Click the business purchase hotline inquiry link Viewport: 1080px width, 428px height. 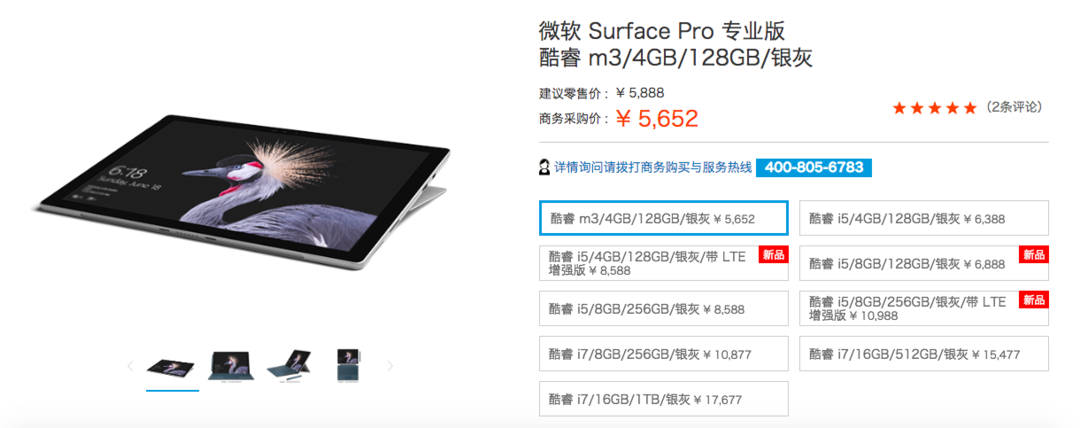pos(653,168)
